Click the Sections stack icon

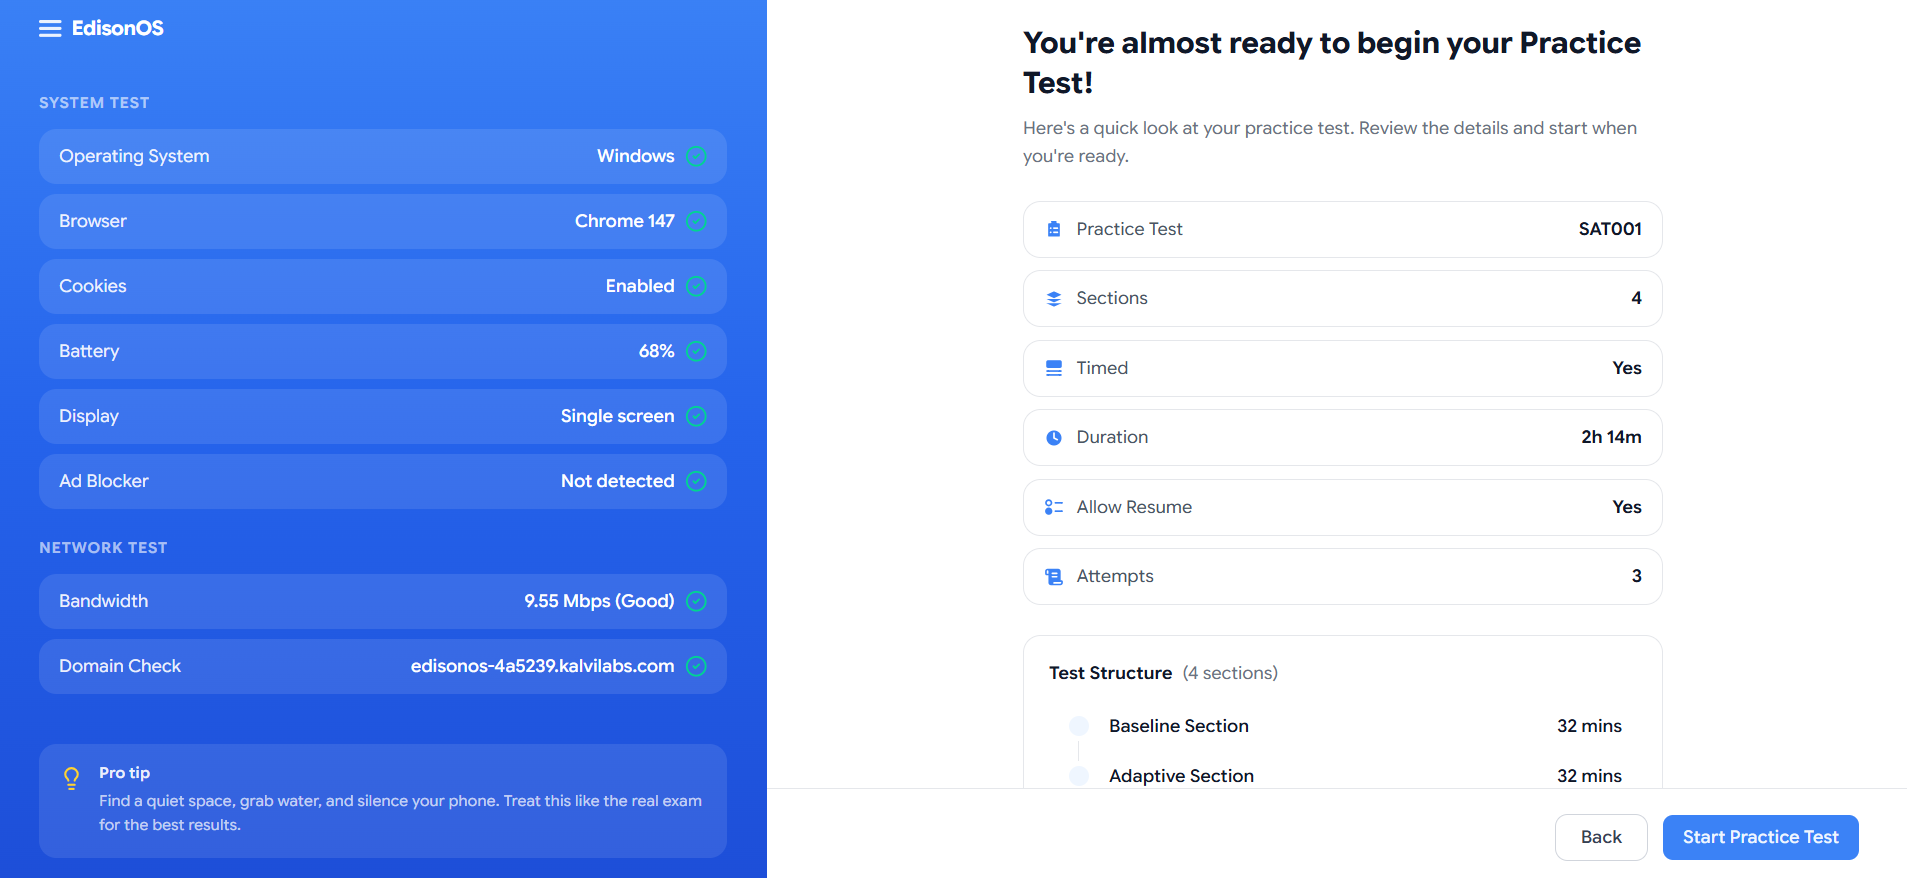(1053, 298)
